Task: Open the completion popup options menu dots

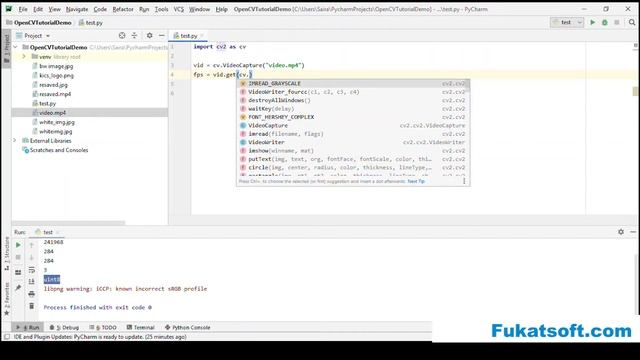Action: (x=464, y=181)
